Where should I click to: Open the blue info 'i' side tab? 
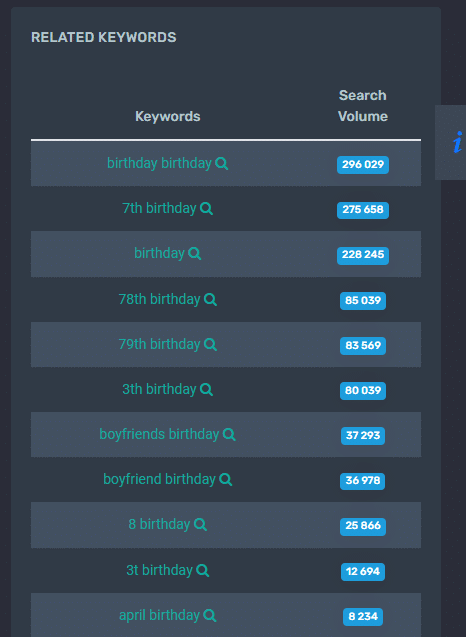coord(452,142)
